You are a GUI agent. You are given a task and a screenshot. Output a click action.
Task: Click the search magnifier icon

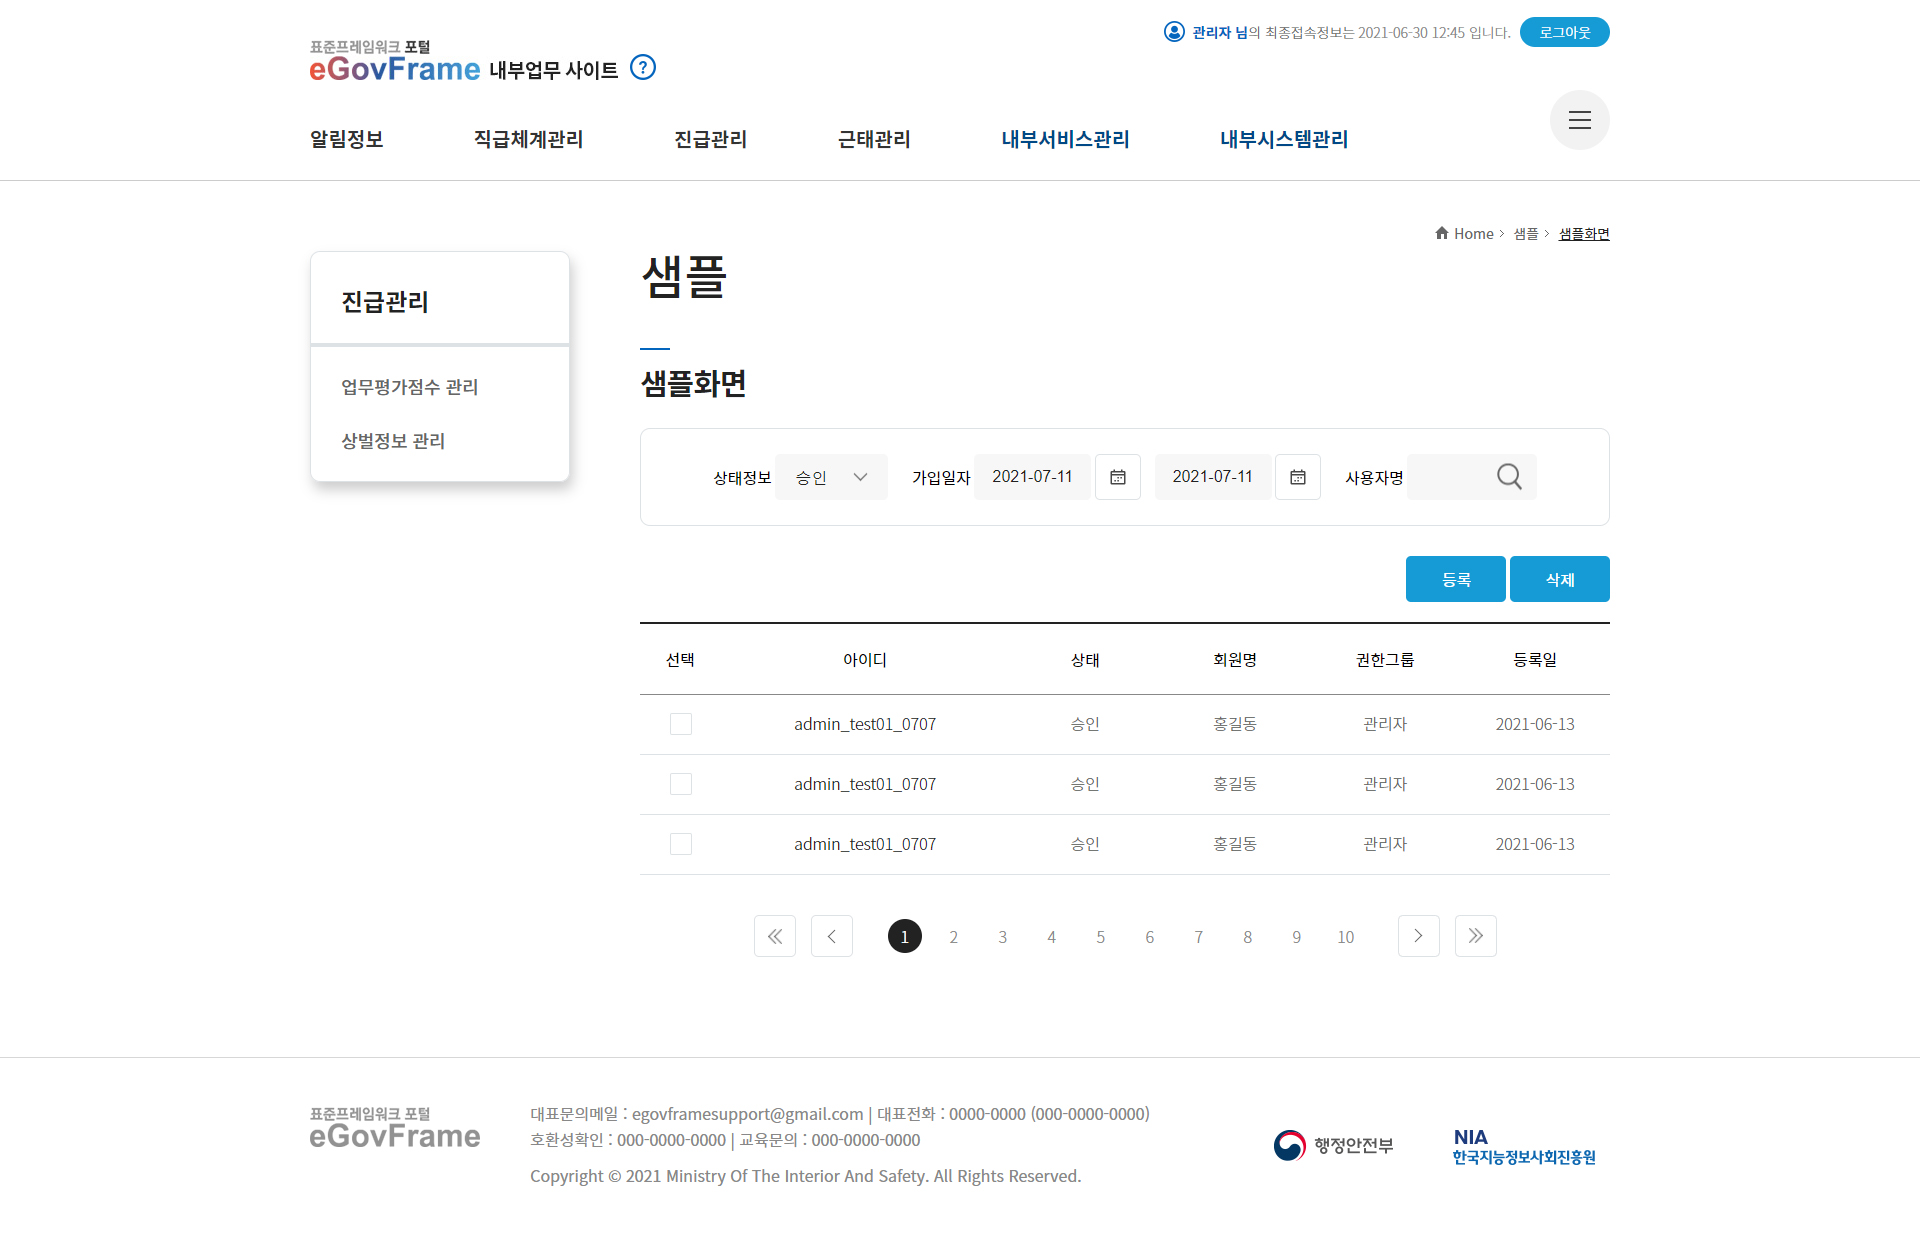point(1509,477)
